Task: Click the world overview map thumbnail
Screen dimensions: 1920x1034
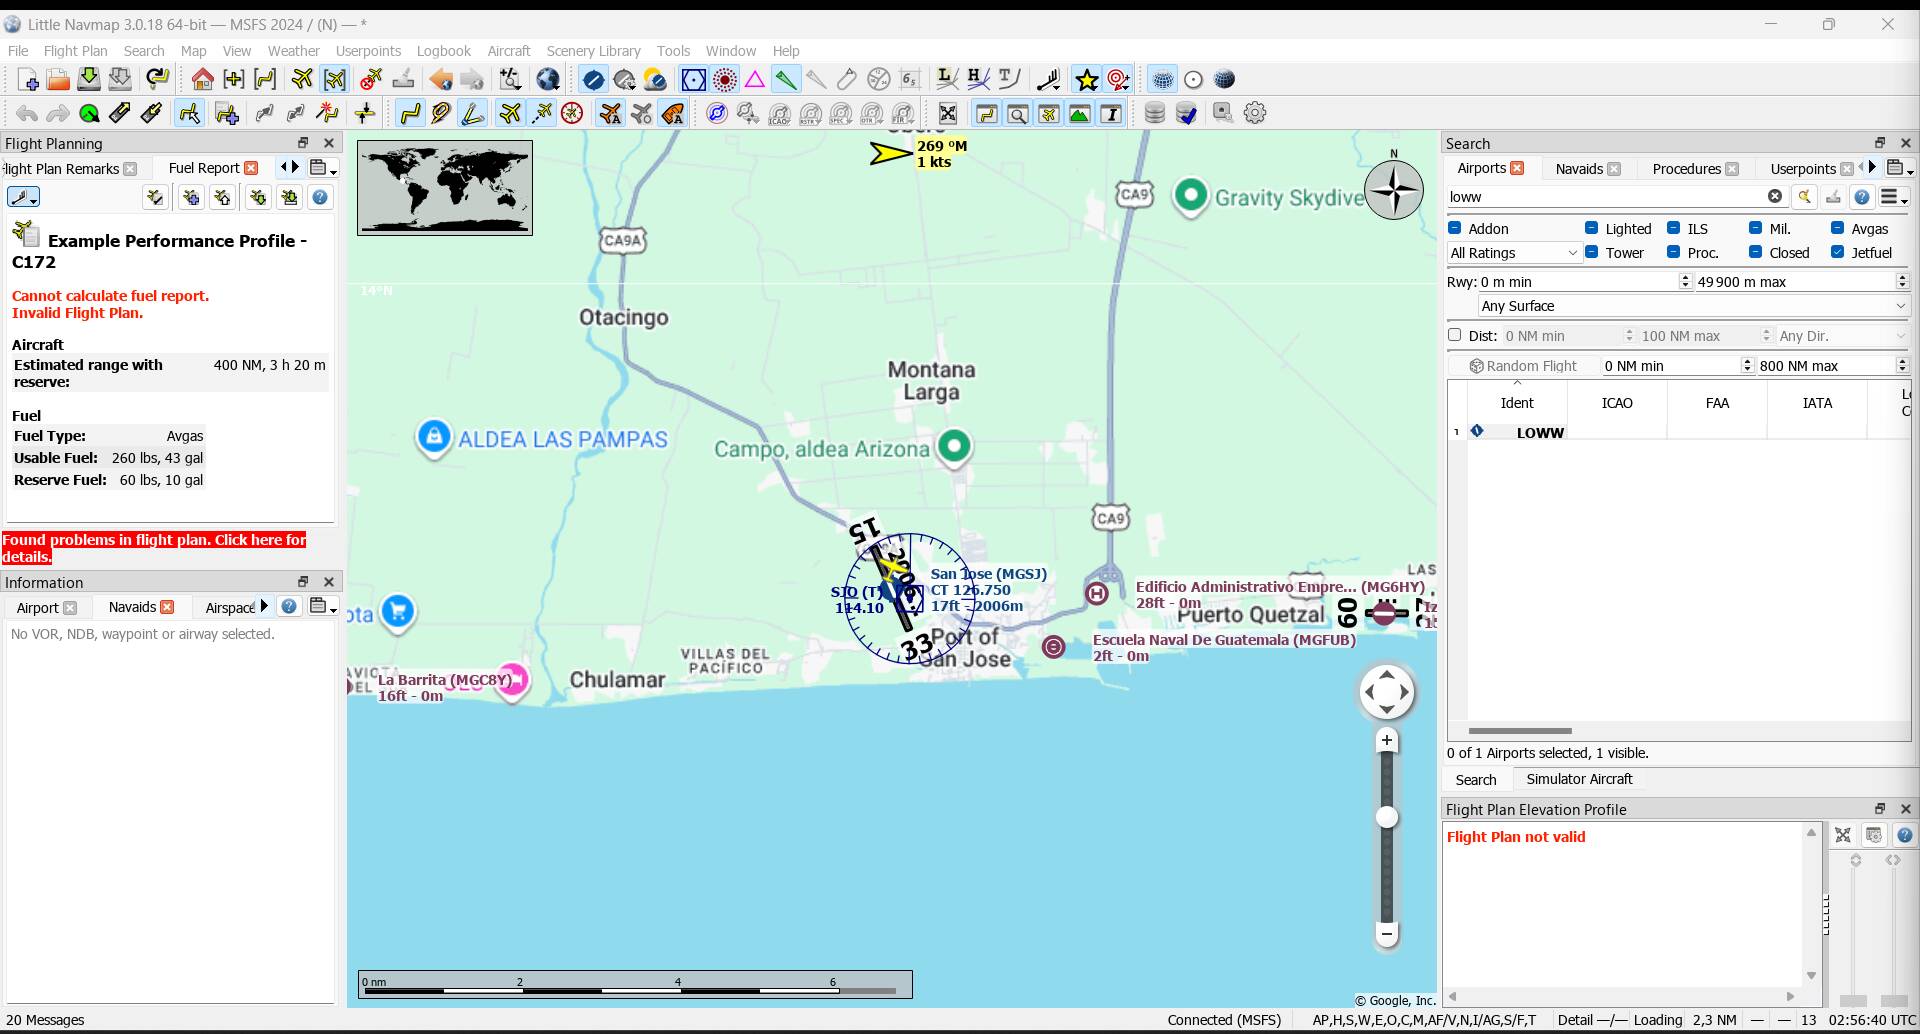Action: (x=445, y=188)
